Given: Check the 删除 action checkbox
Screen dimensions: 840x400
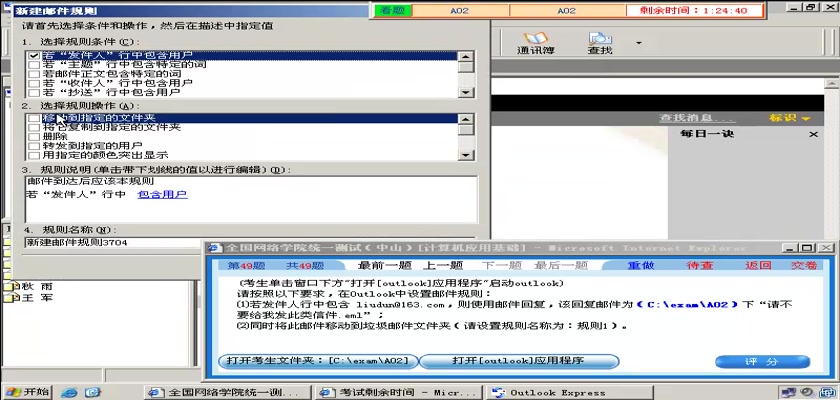Looking at the screenshot, I should [34, 137].
